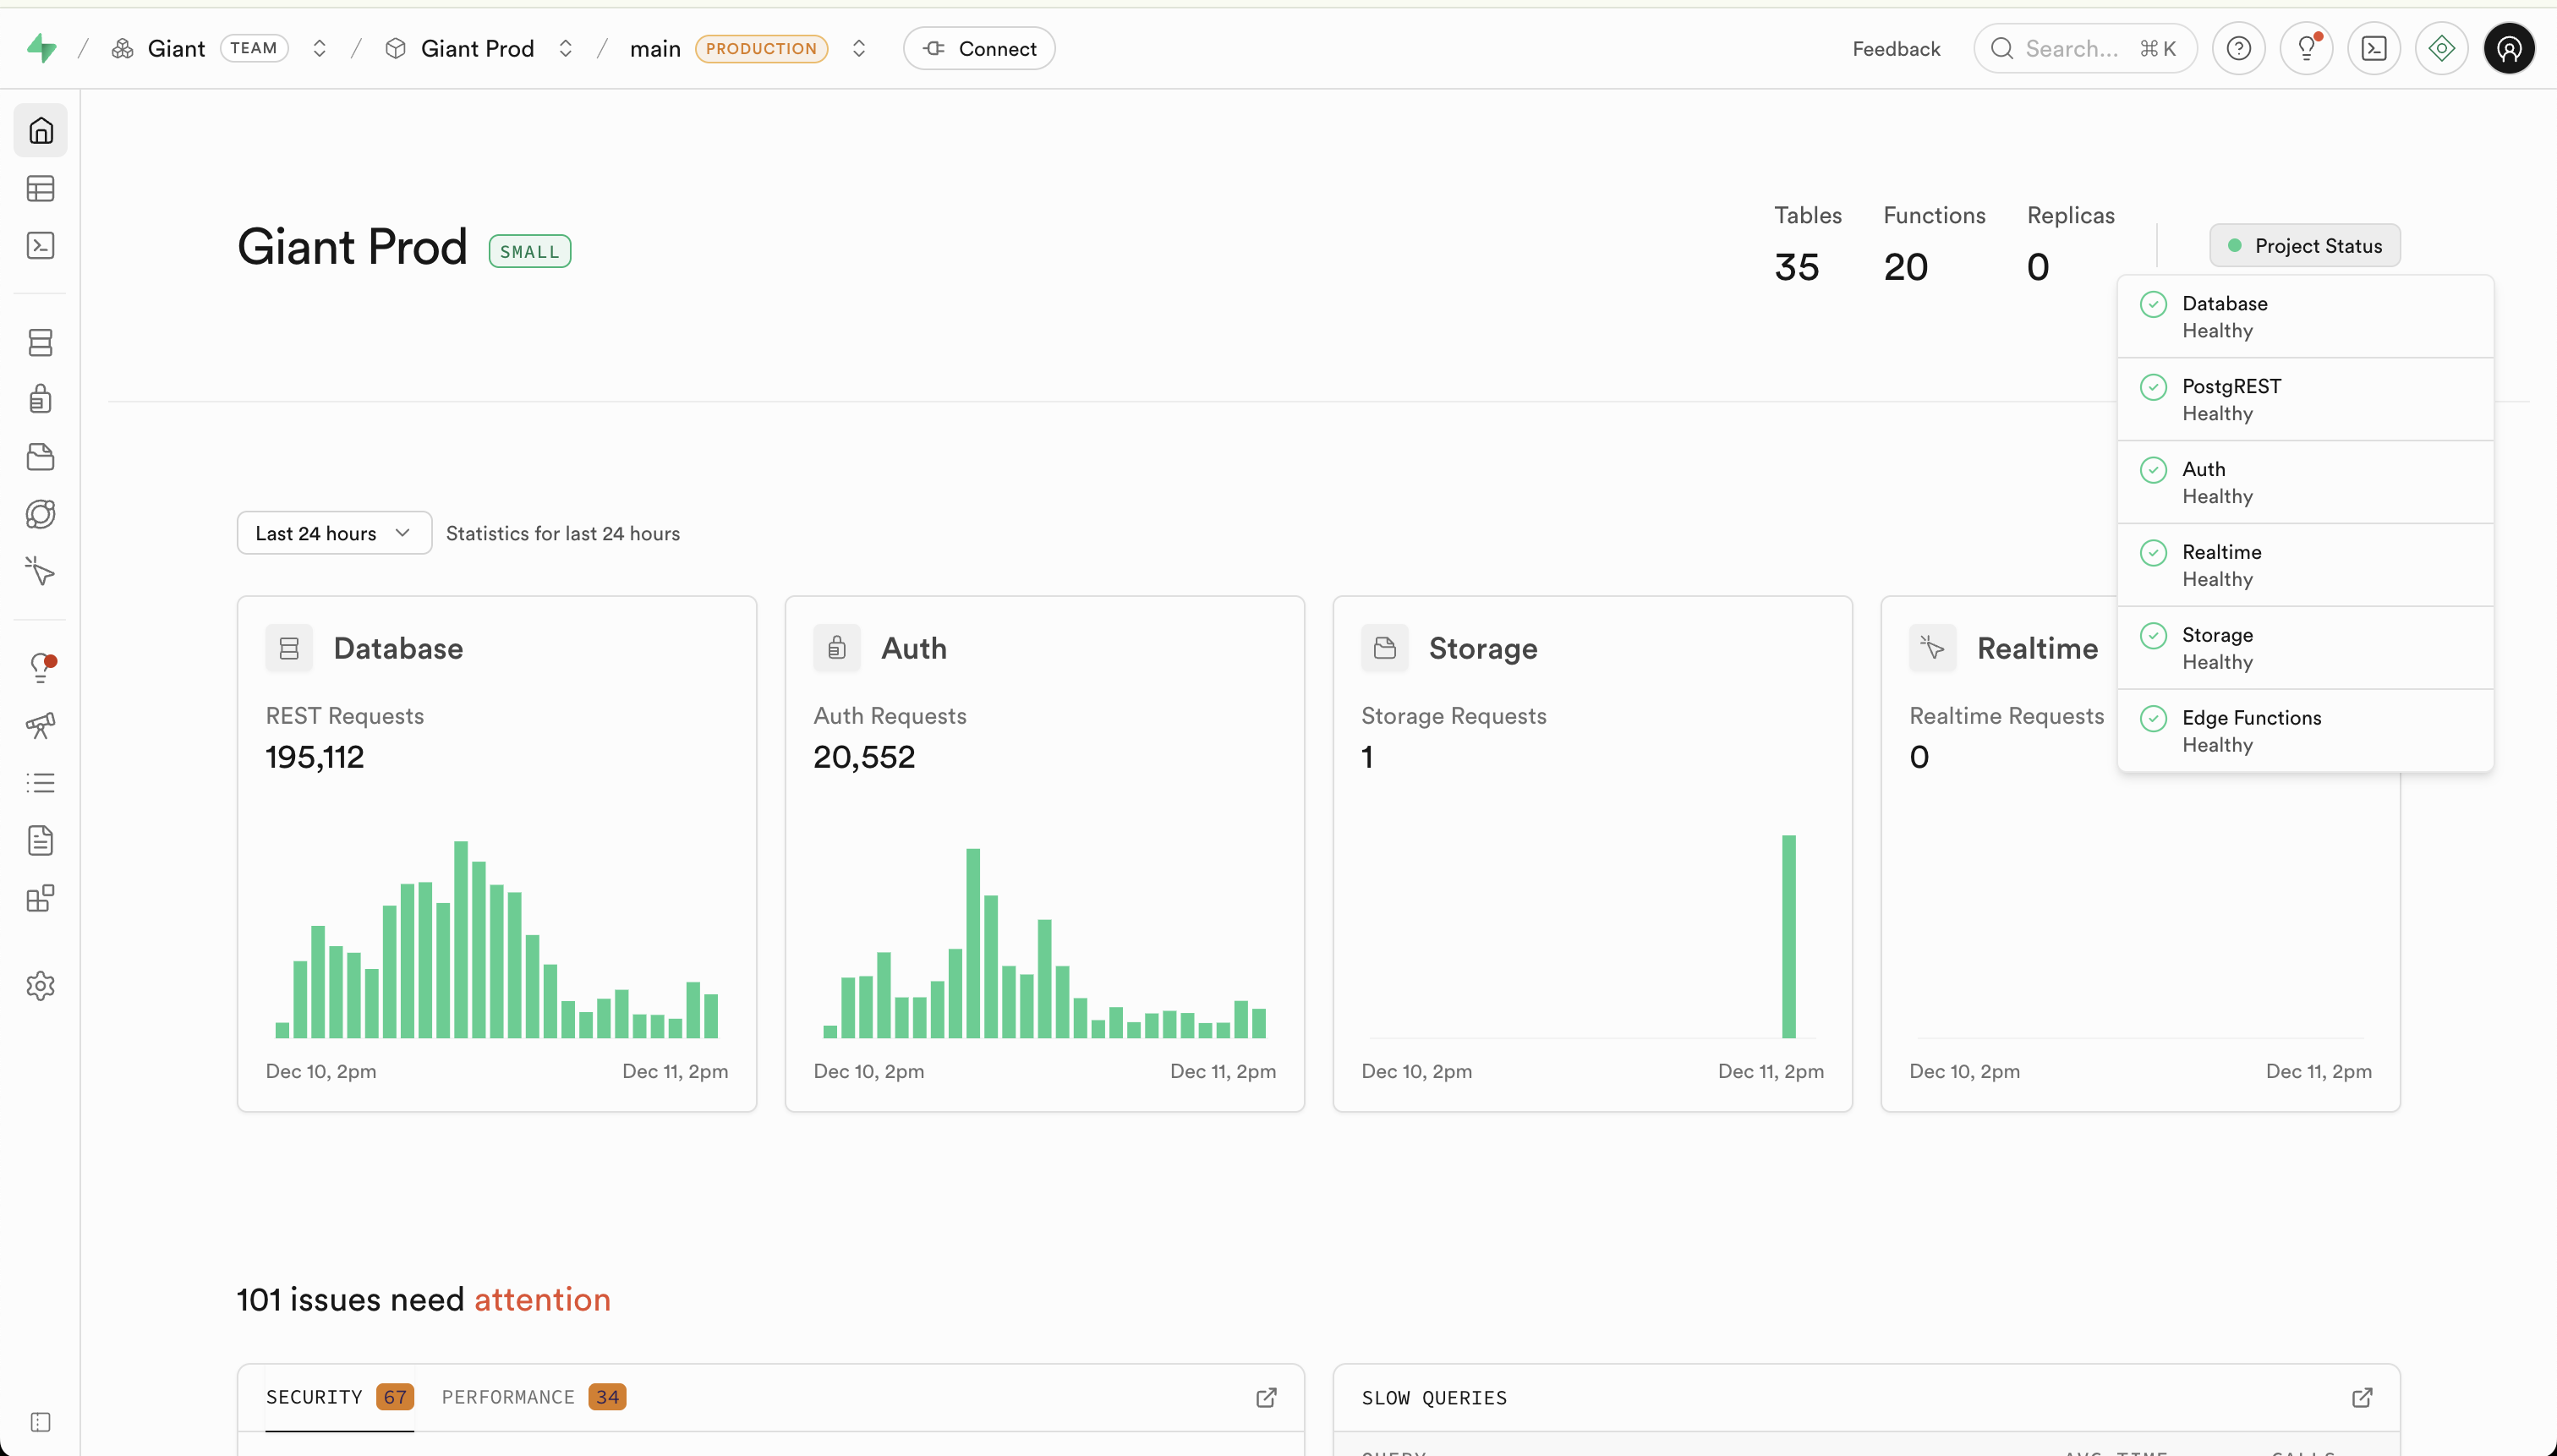Open main branch switcher chevron
2557x1456 pixels.
coord(858,48)
